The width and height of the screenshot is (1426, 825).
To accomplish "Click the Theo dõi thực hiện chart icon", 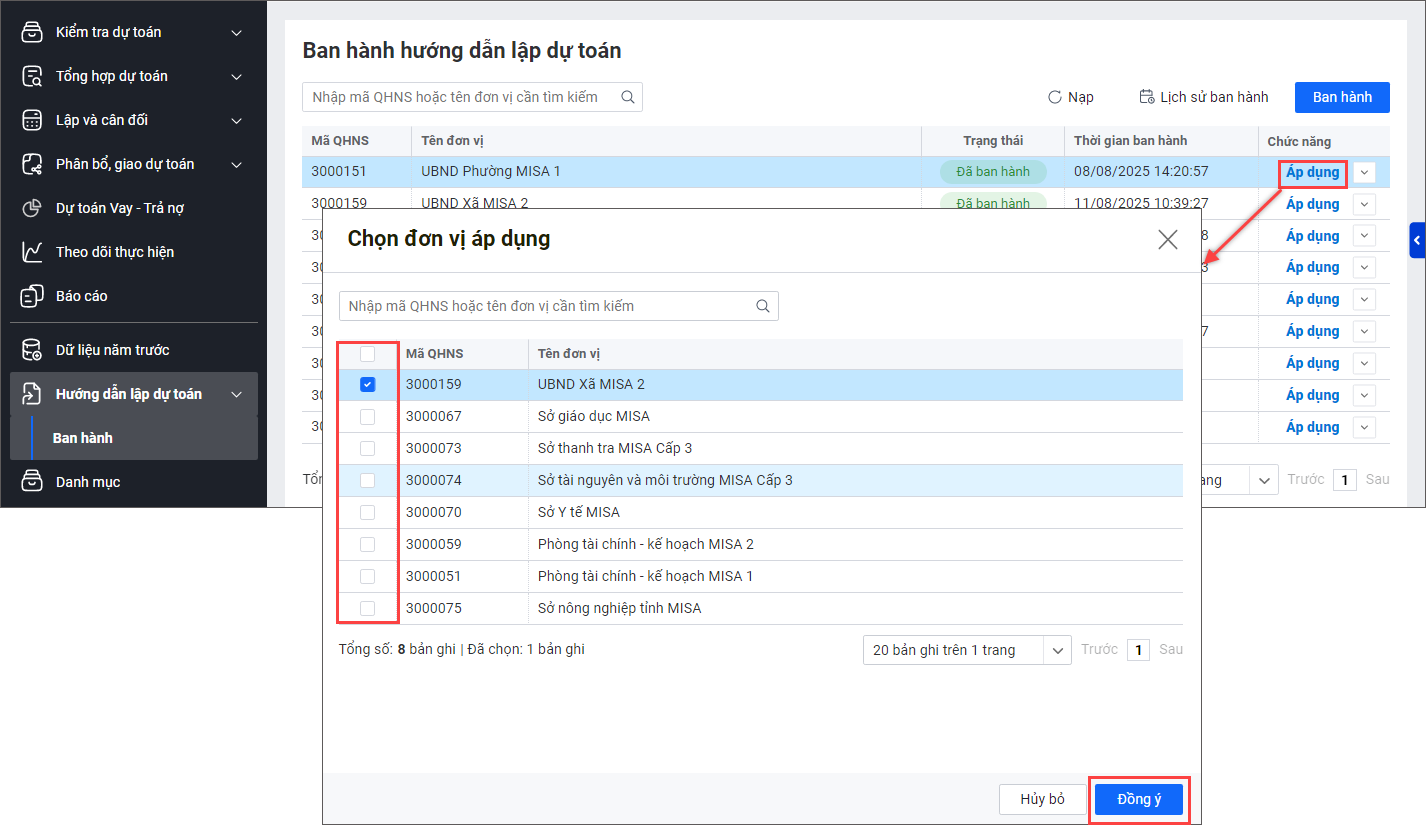I will [32, 252].
